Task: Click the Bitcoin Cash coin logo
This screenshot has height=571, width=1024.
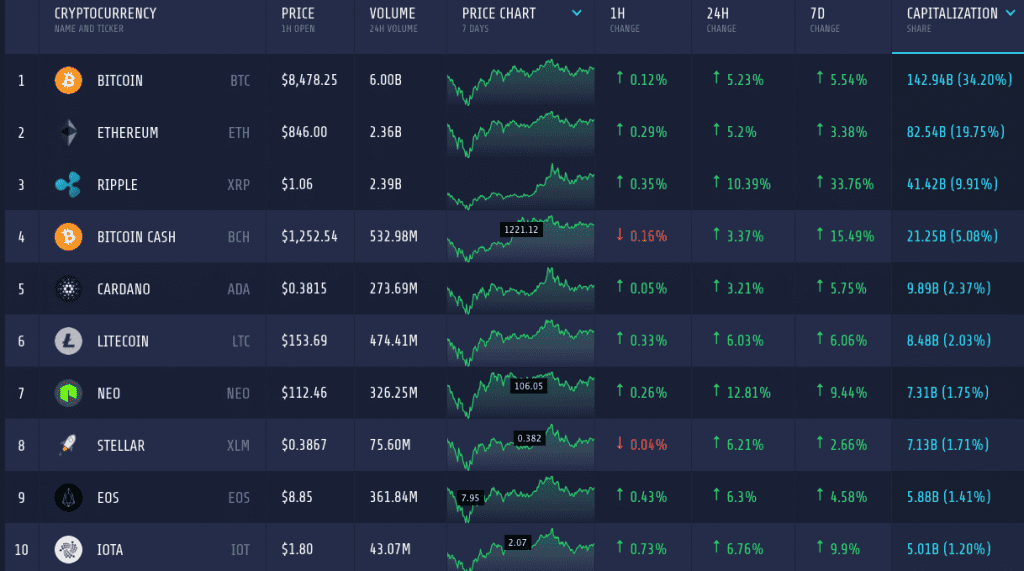Action: pos(68,237)
